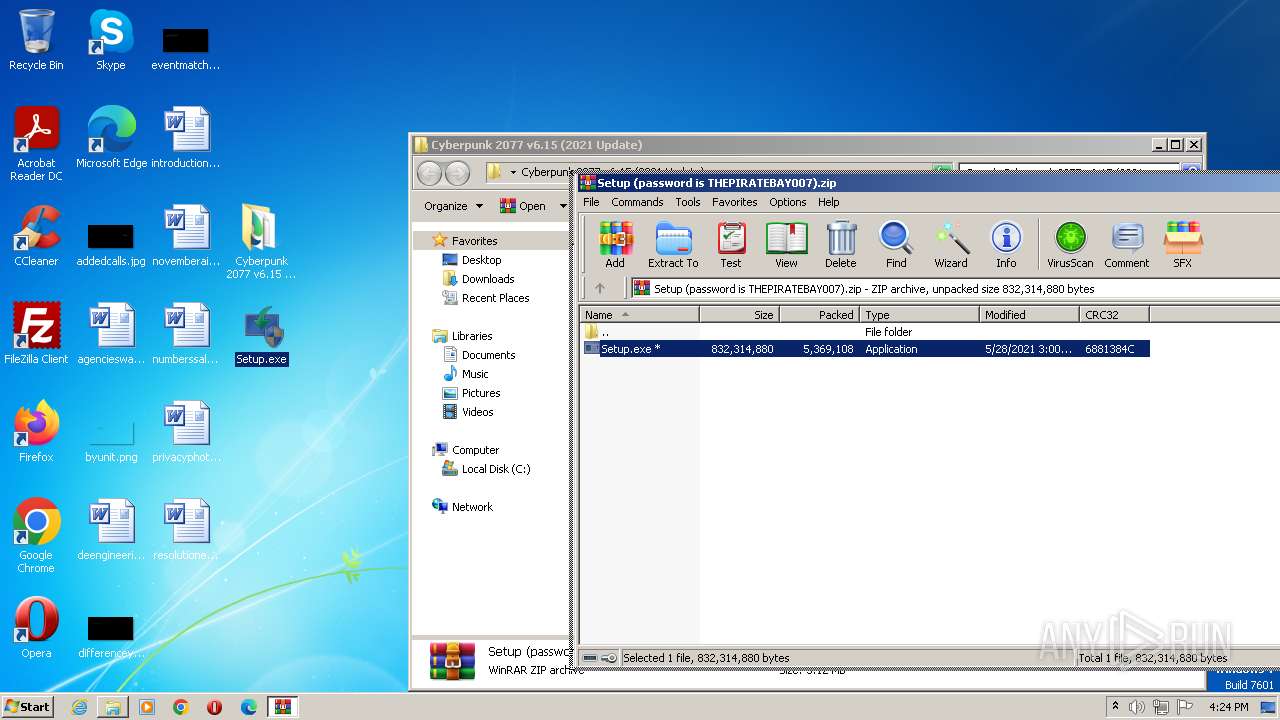Open Downloads in Explorer sidebar

click(488, 279)
